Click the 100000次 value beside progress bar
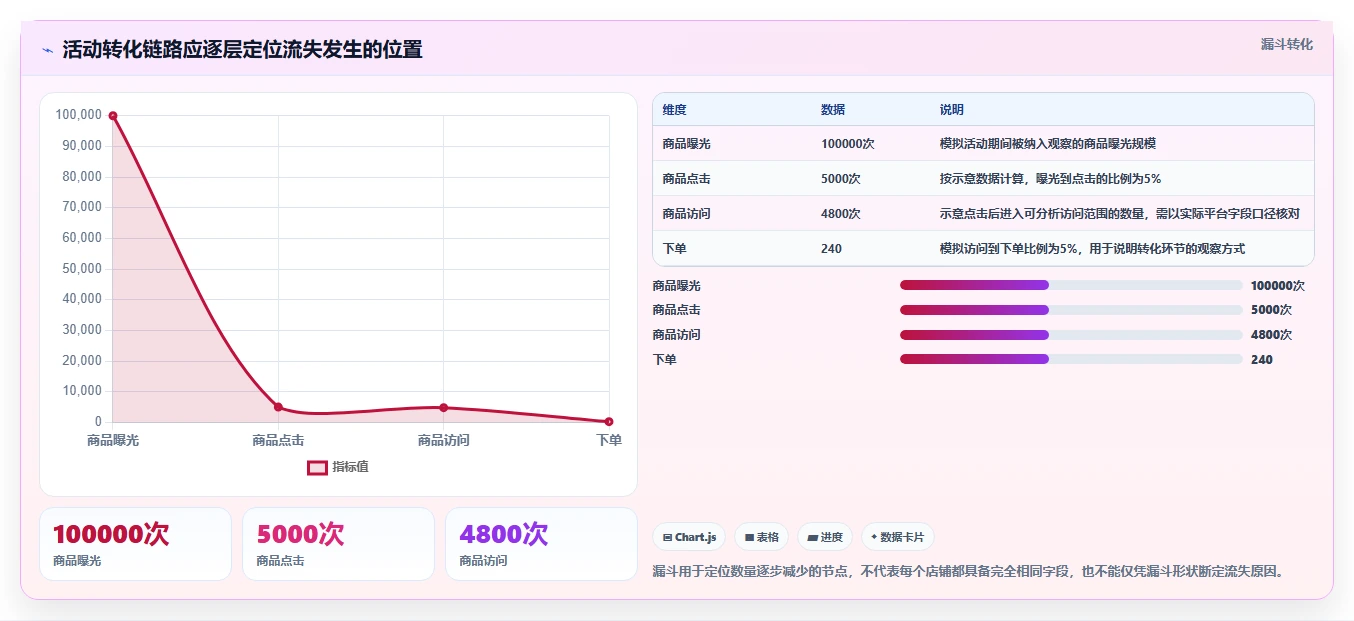The height and width of the screenshot is (621, 1354). coord(1278,286)
